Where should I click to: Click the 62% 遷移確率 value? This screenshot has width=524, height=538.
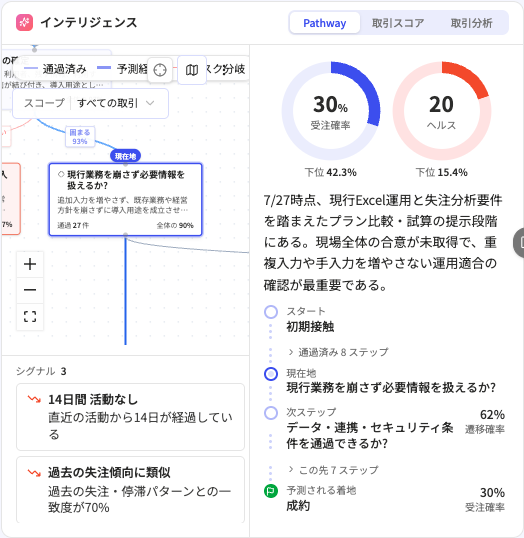click(x=485, y=421)
